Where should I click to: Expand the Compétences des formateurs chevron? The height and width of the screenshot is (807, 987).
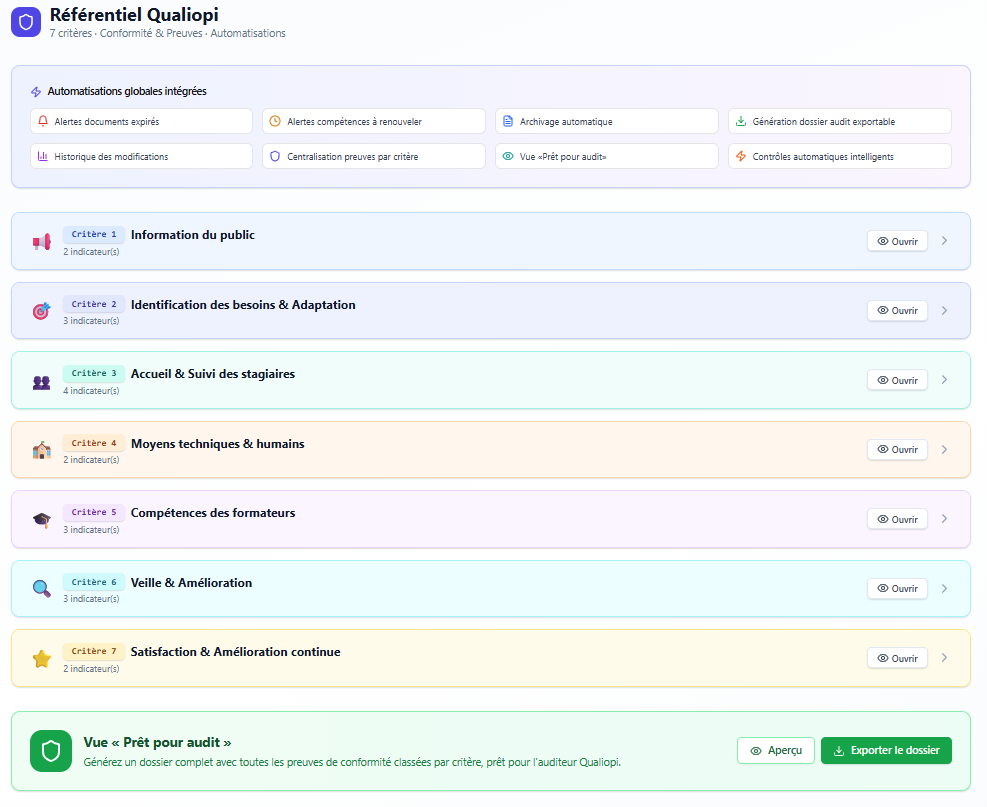944,519
